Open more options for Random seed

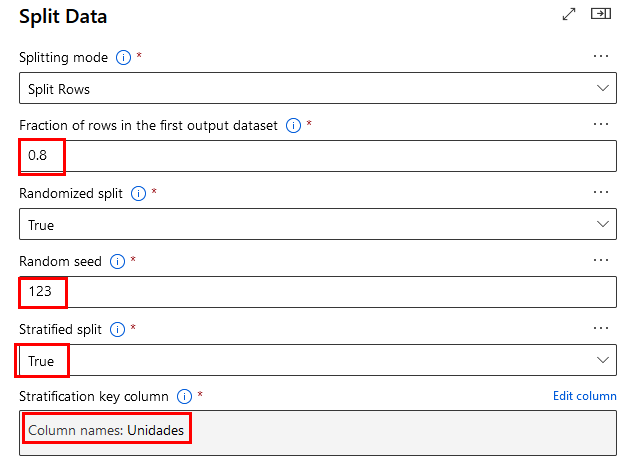[x=601, y=260]
